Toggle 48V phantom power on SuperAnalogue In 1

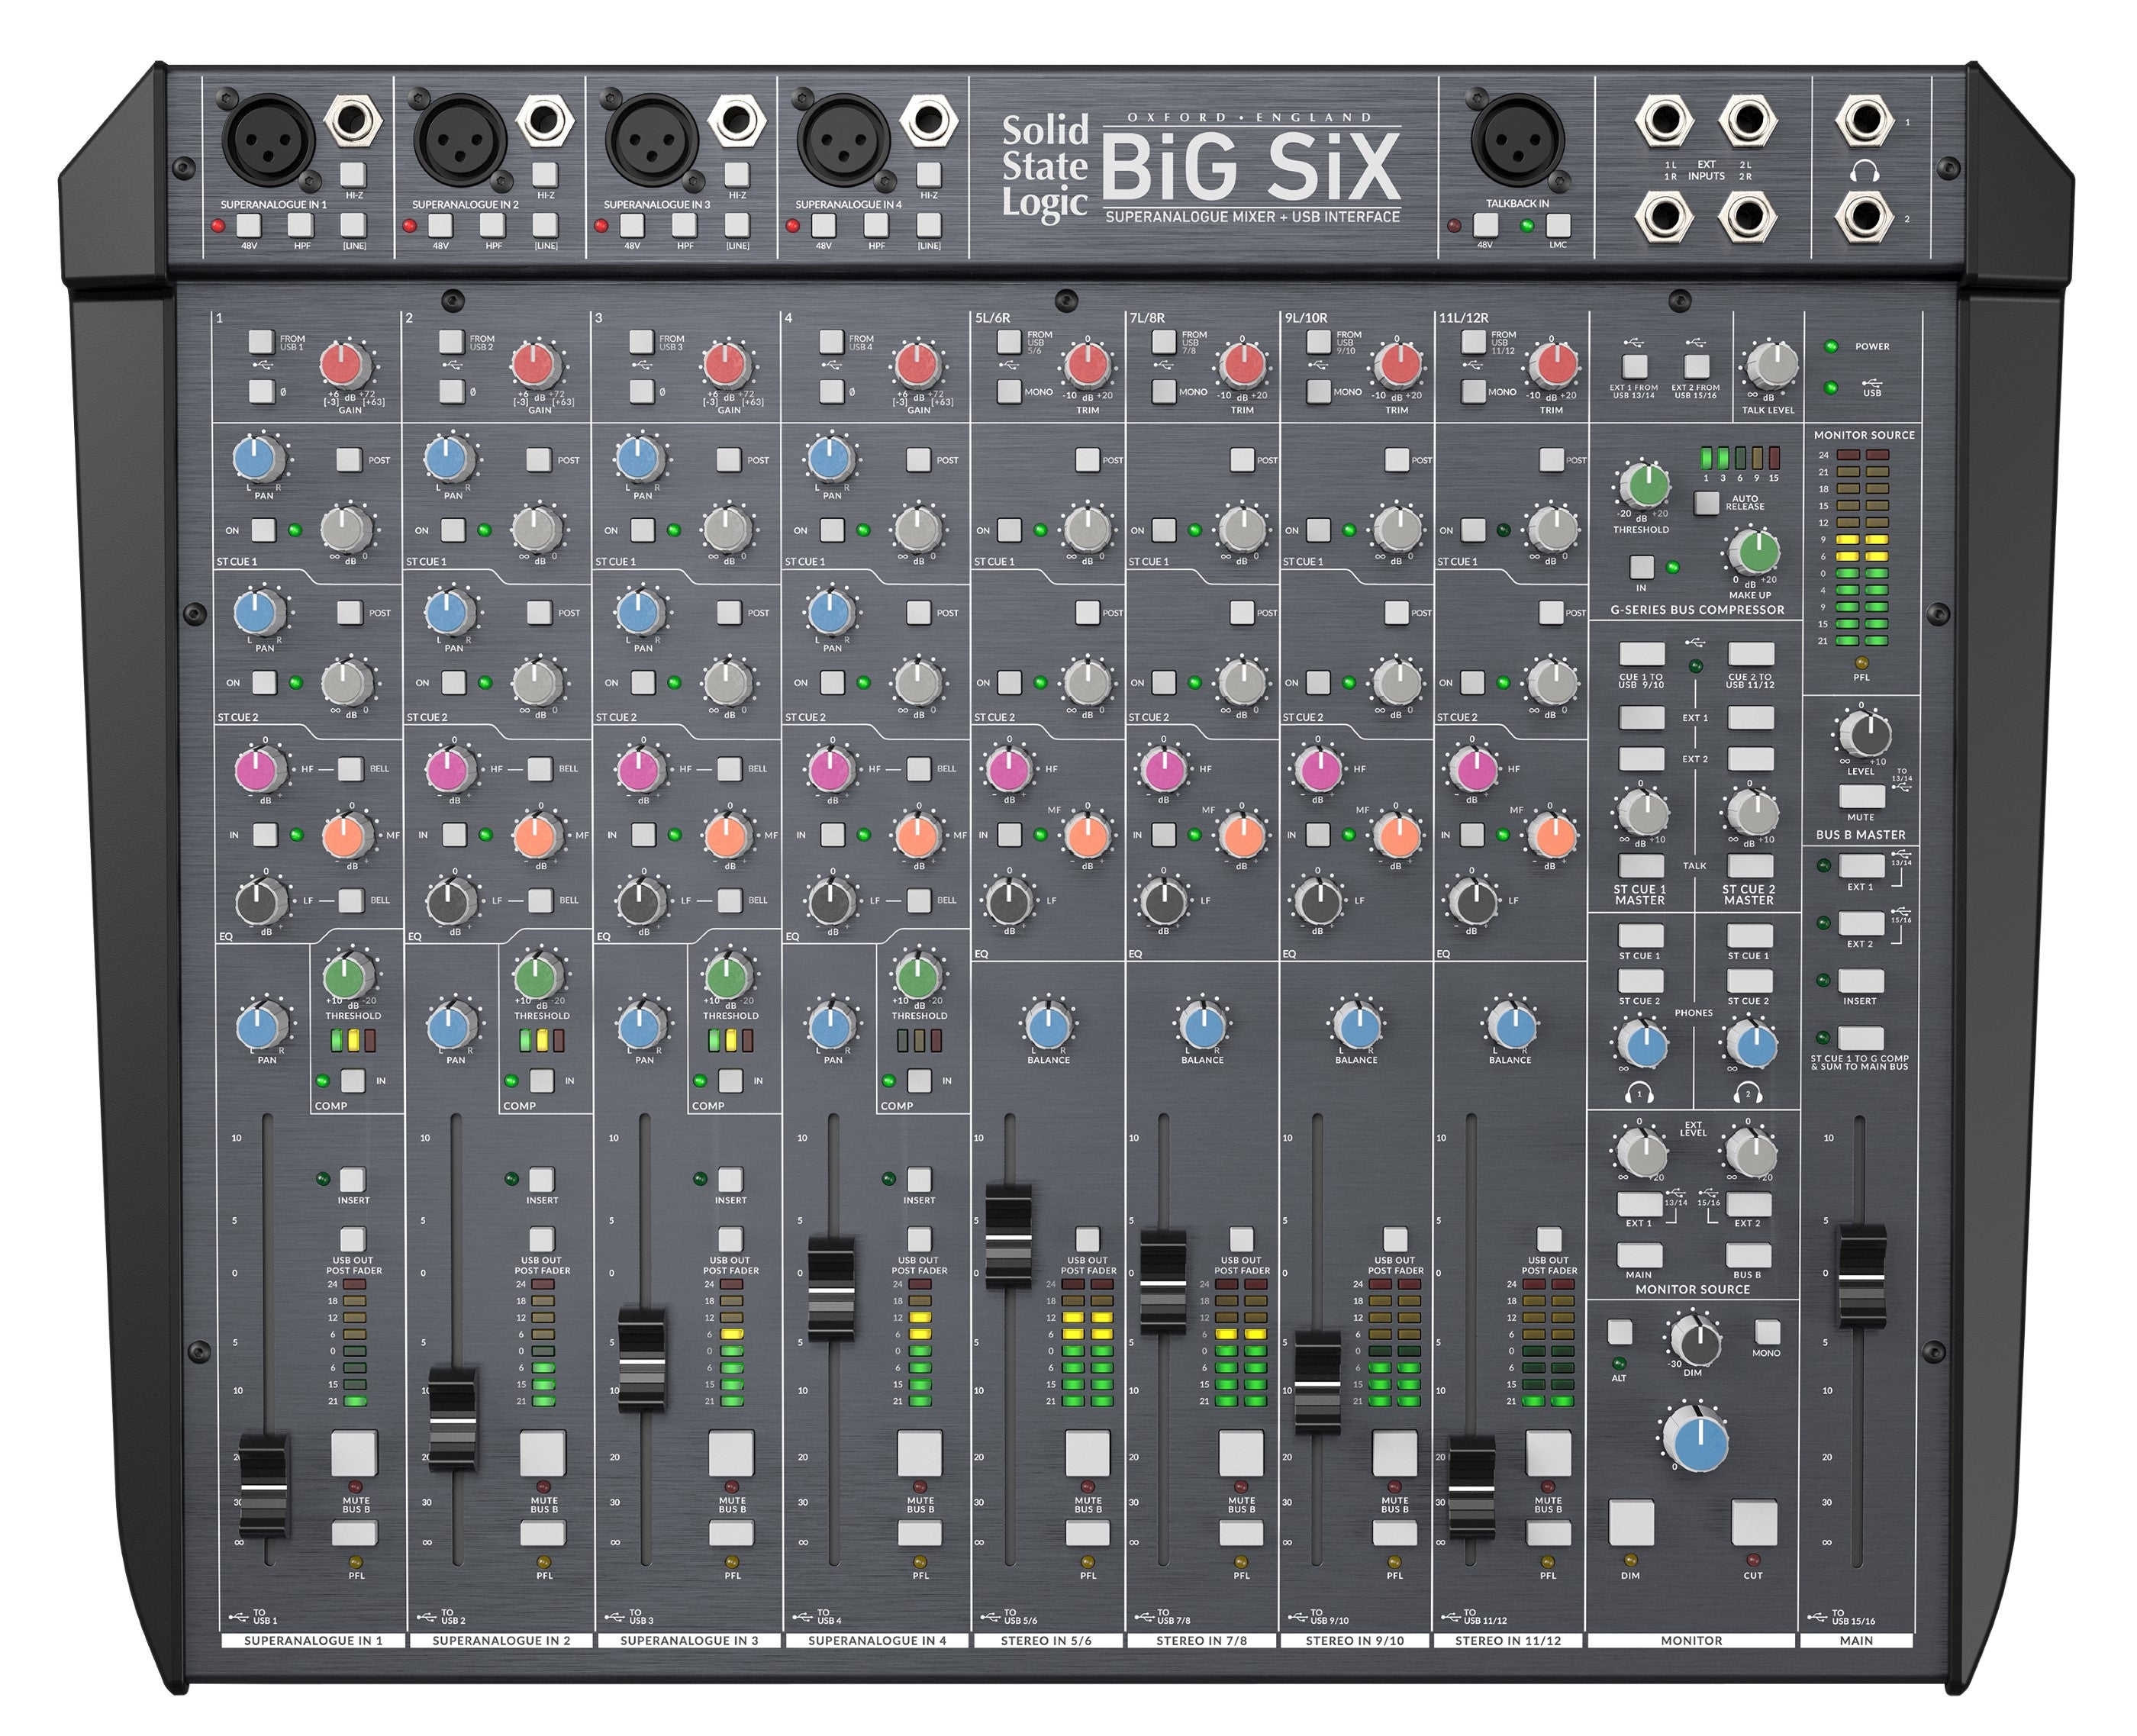[x=249, y=225]
